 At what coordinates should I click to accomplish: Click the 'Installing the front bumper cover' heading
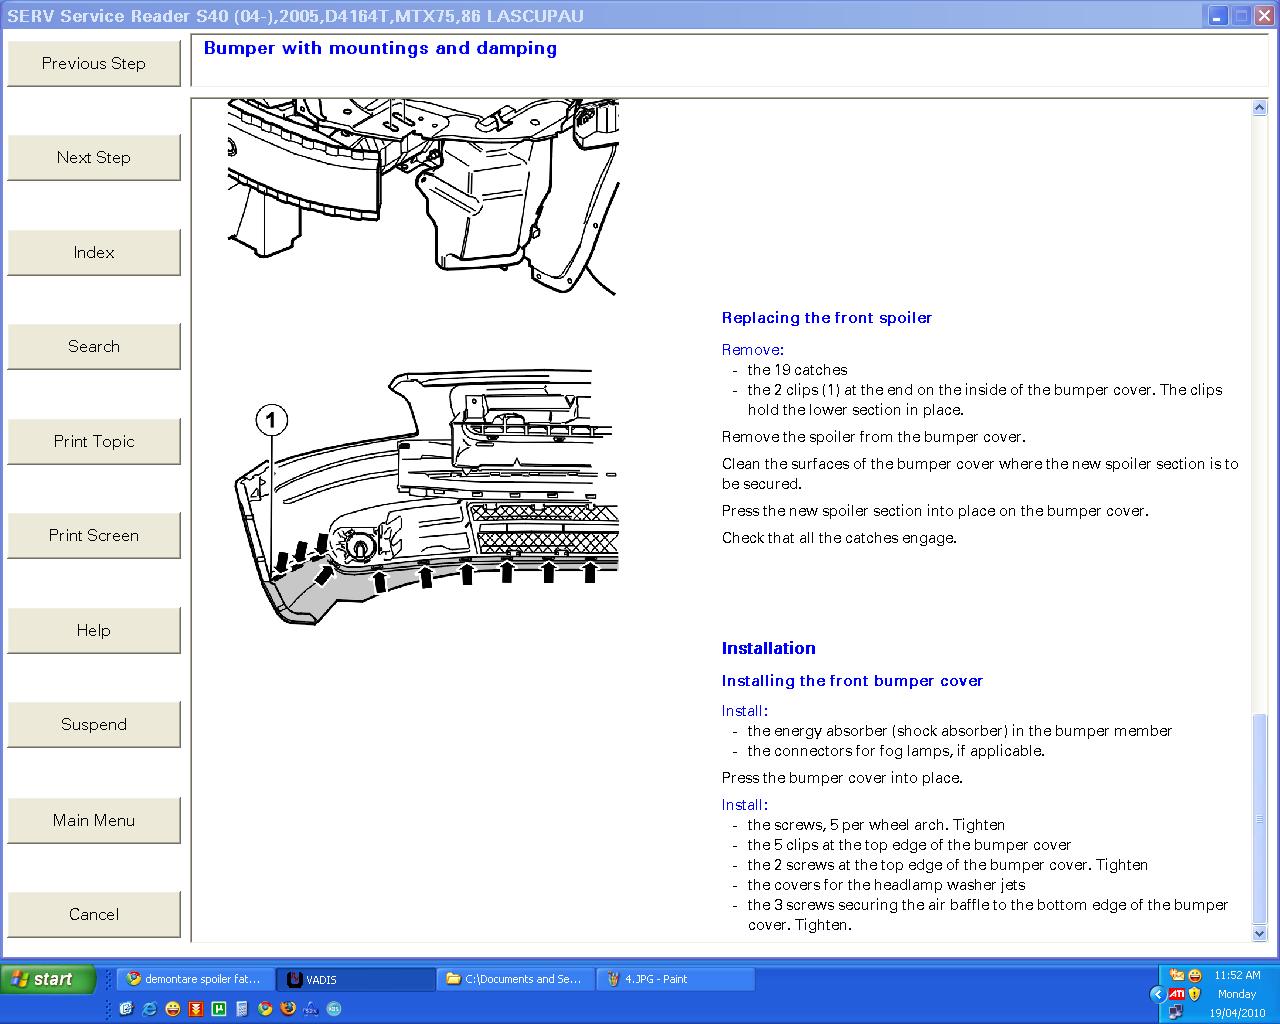(852, 681)
